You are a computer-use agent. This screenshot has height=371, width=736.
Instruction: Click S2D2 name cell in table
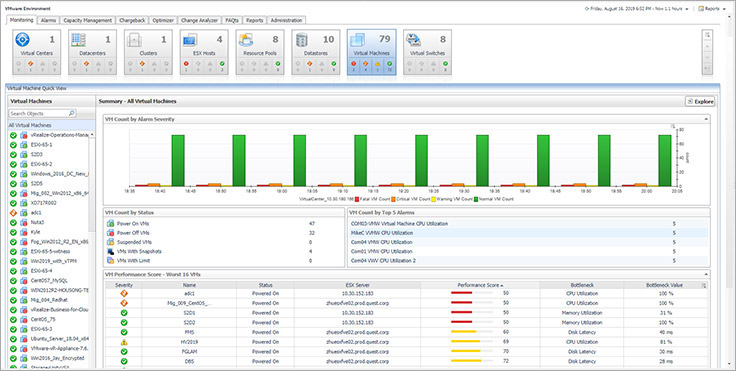pos(189,323)
